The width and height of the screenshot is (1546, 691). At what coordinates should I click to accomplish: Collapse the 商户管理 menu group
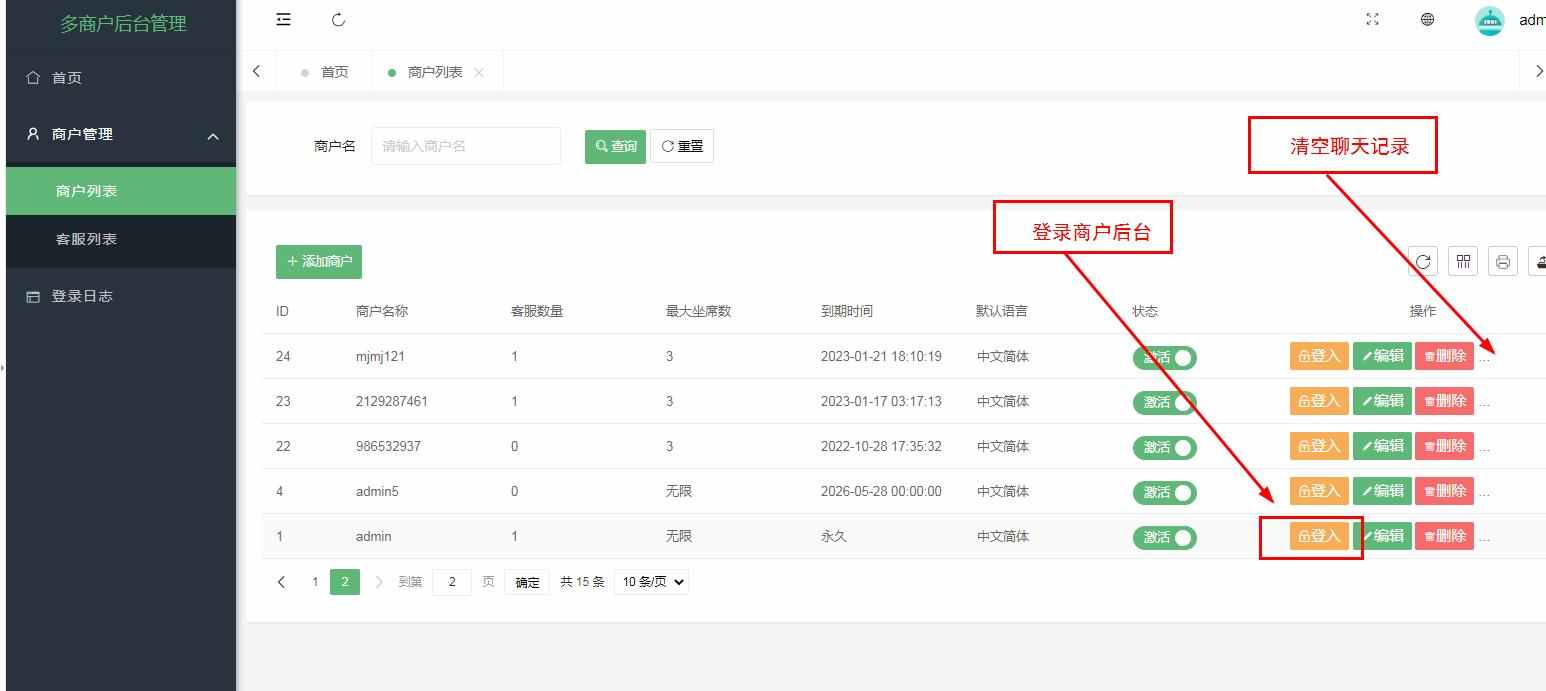pyautogui.click(x=121, y=134)
